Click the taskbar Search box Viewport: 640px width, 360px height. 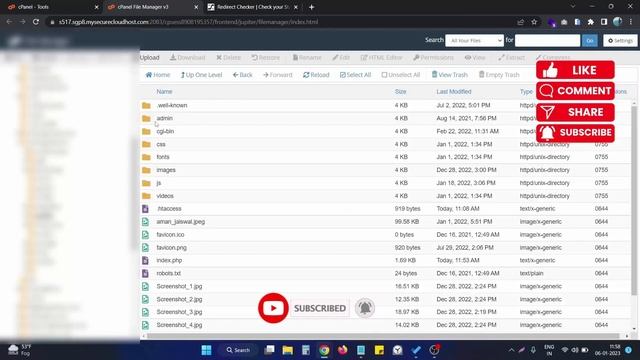click(238, 350)
